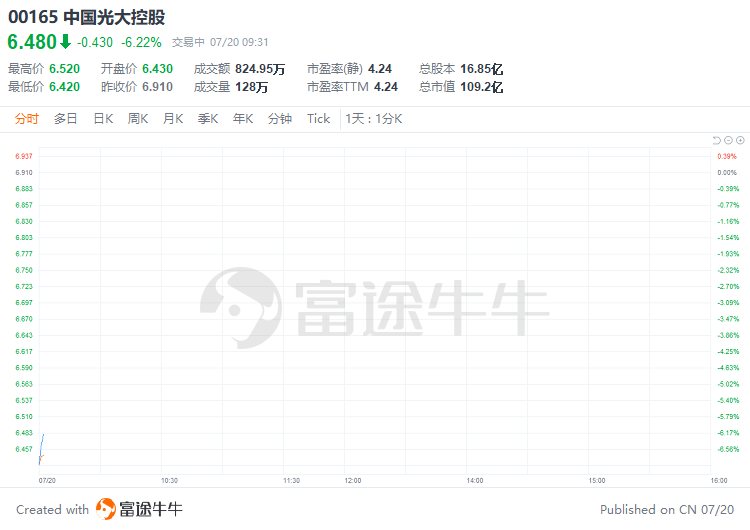This screenshot has height=530, width=750.
Task: Click 最高价 value 6.520
Action: (x=65, y=69)
